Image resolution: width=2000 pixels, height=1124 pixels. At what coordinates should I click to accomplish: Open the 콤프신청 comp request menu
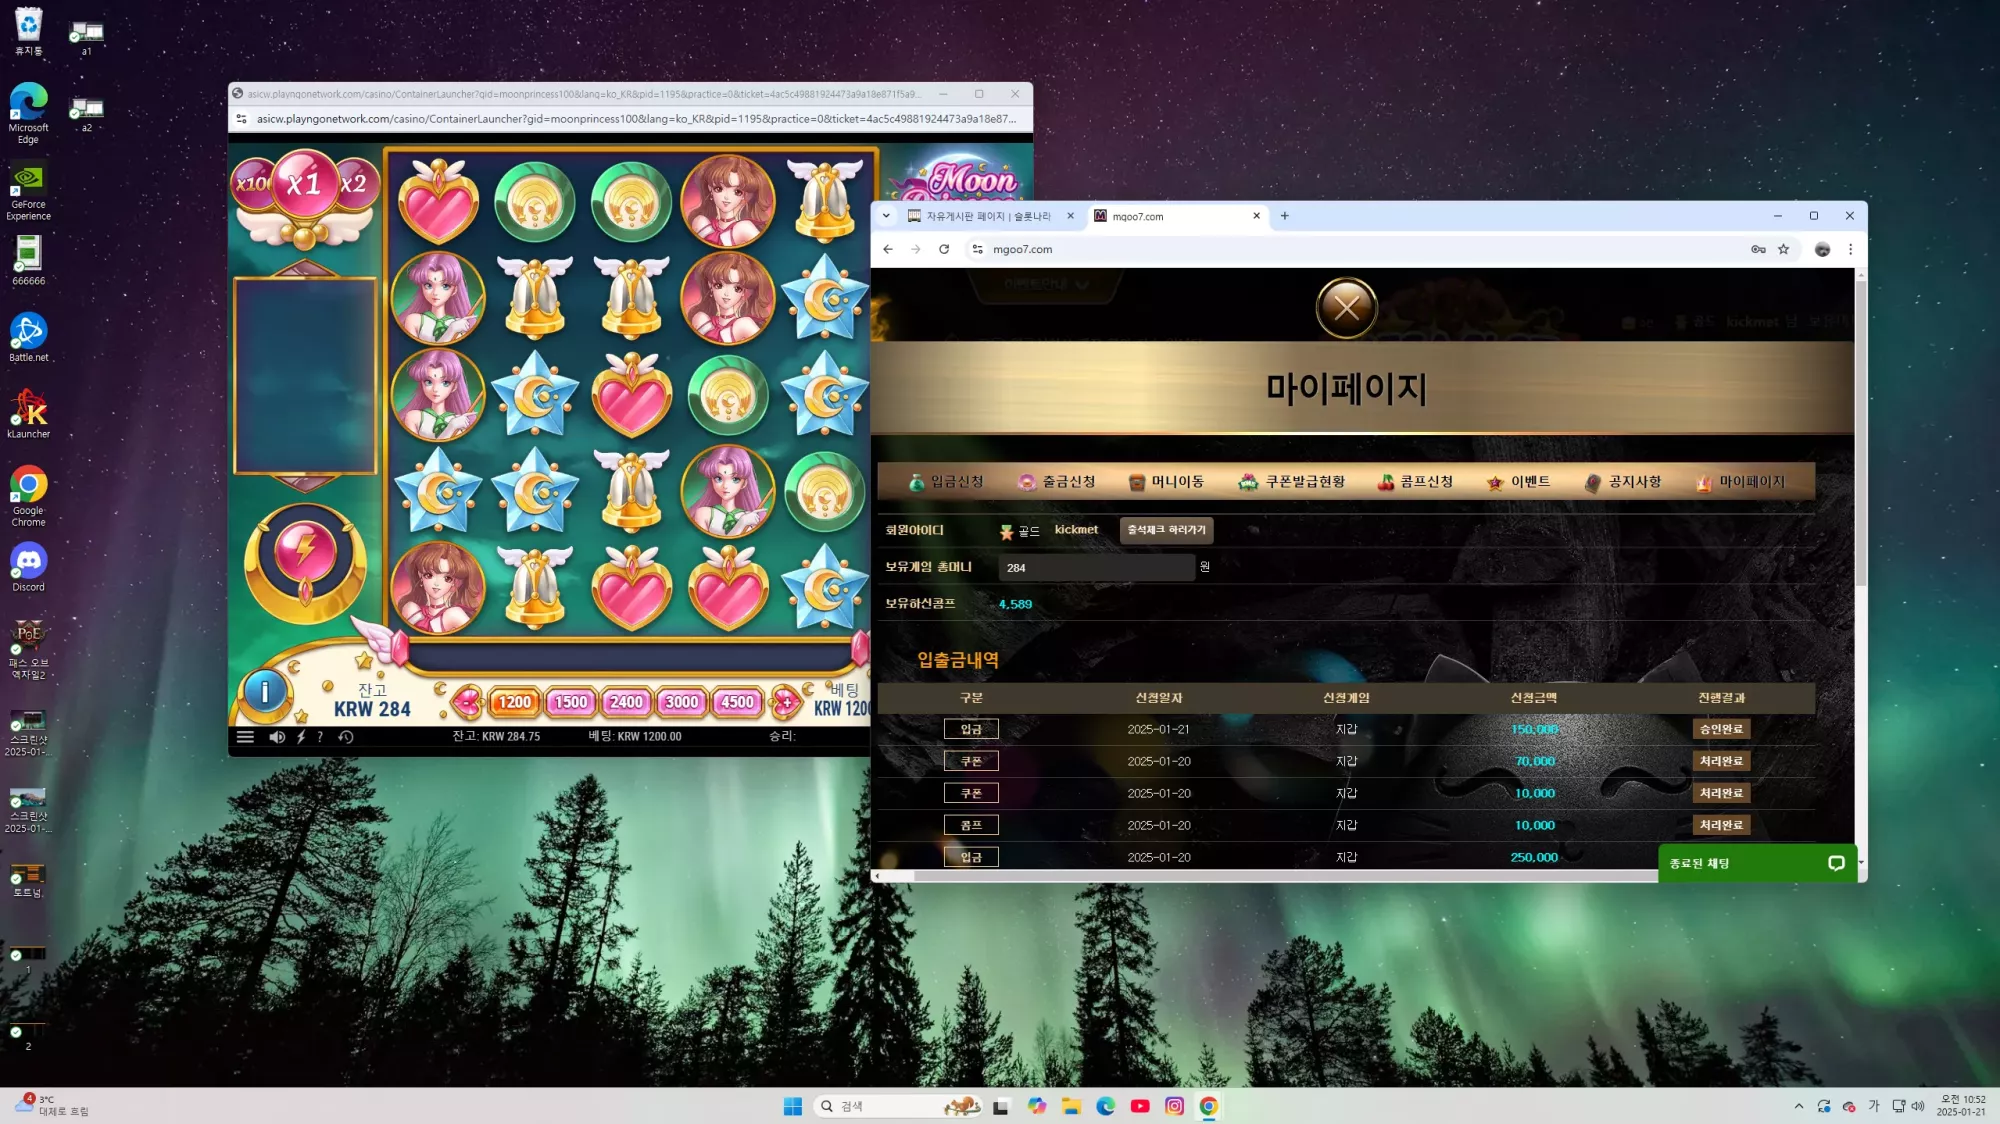click(x=1415, y=482)
